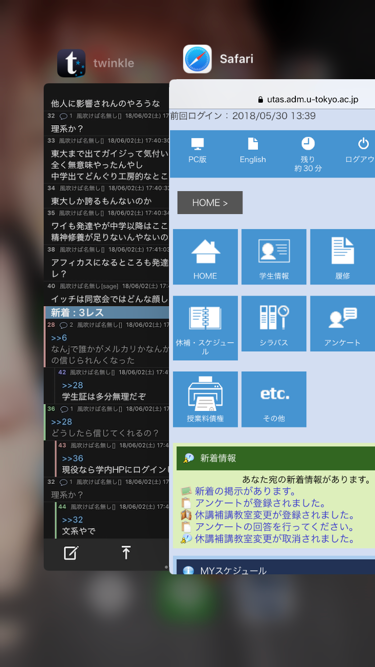Open the twinkle app icon
This screenshot has width=375, height=667.
point(71,63)
